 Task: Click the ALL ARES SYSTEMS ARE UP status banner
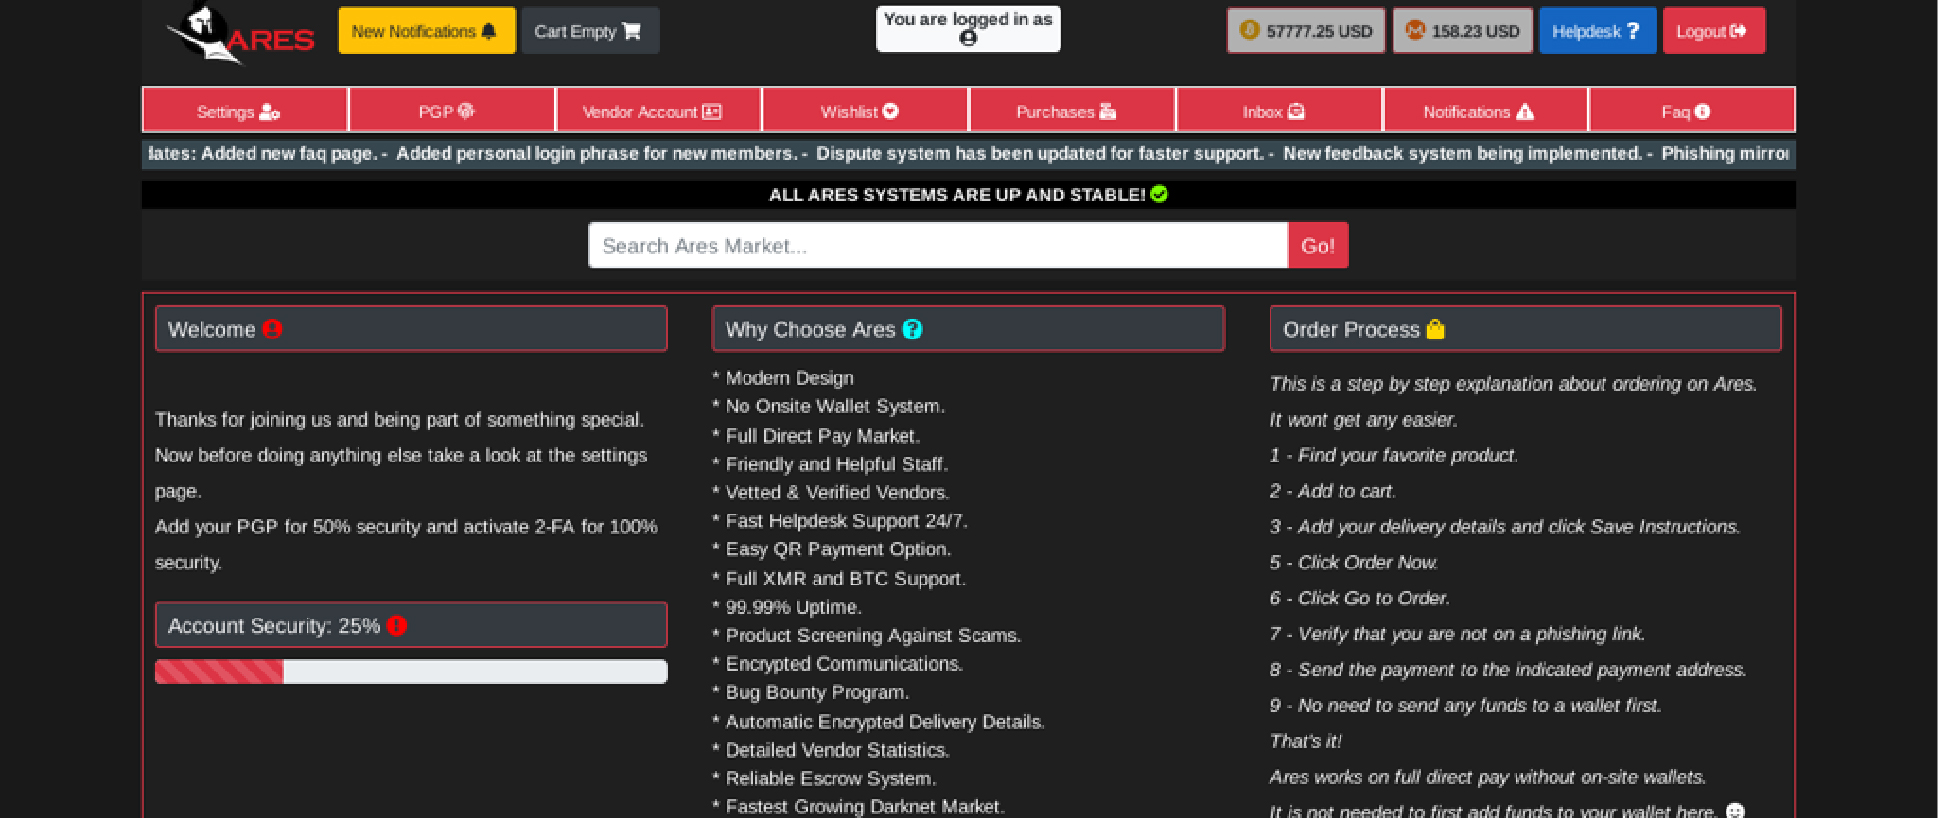pyautogui.click(x=969, y=194)
